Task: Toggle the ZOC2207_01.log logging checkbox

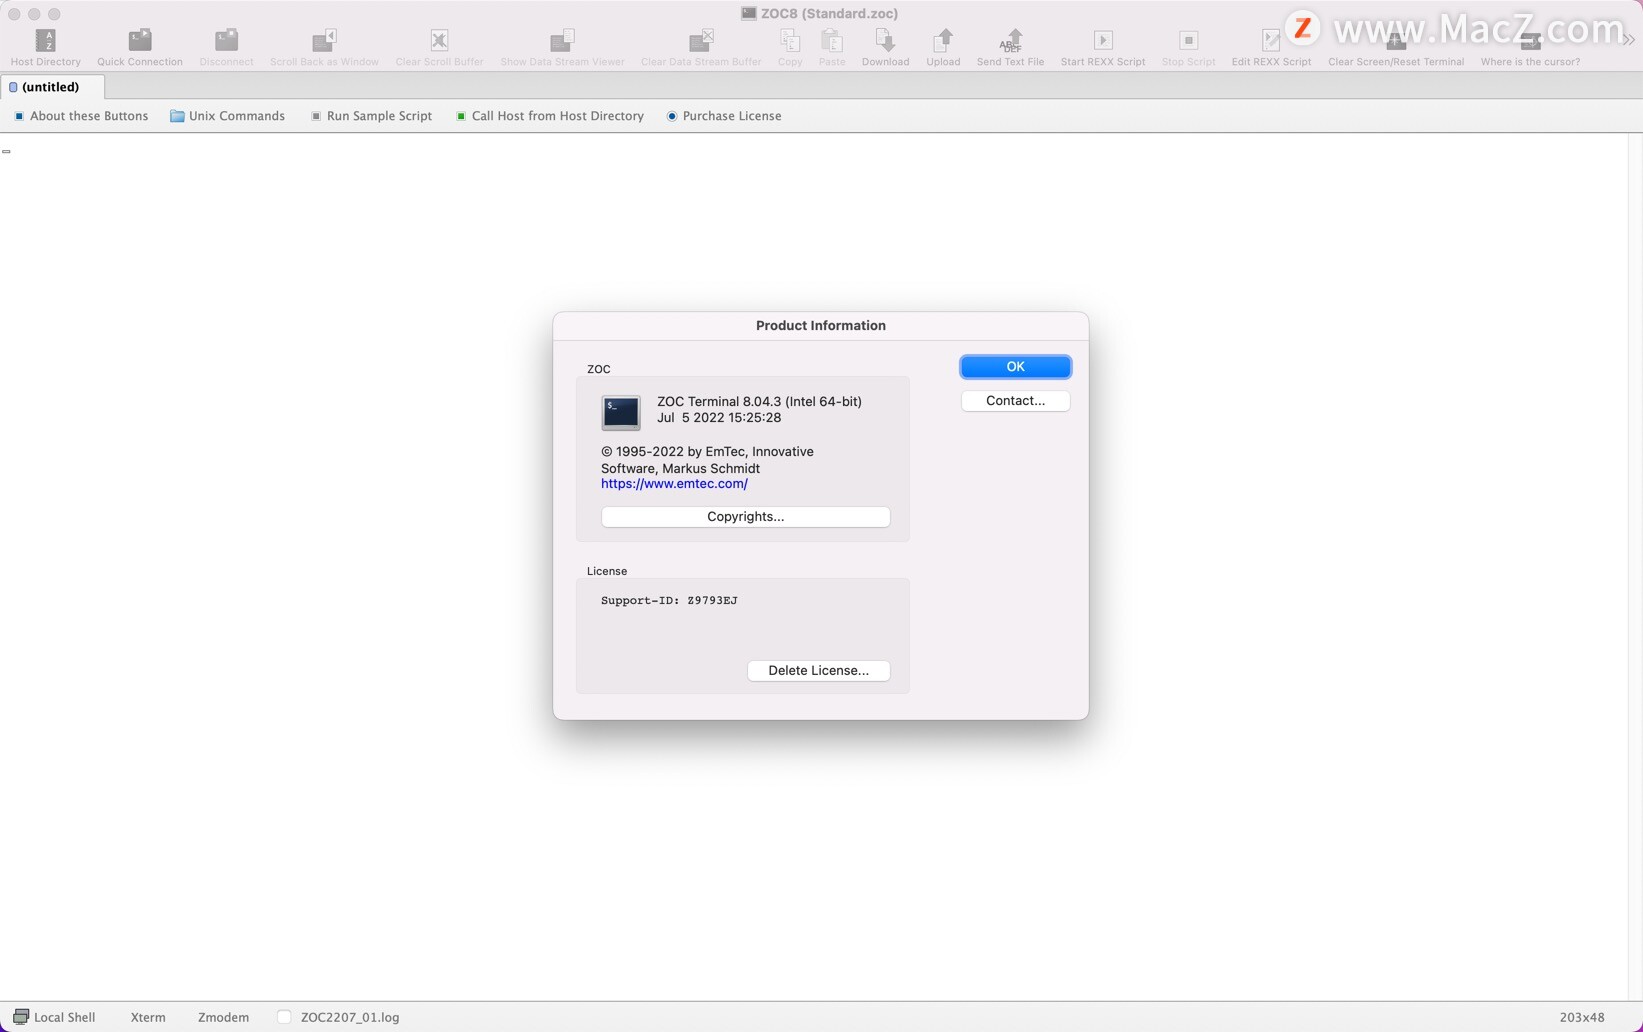Action: pyautogui.click(x=285, y=1017)
